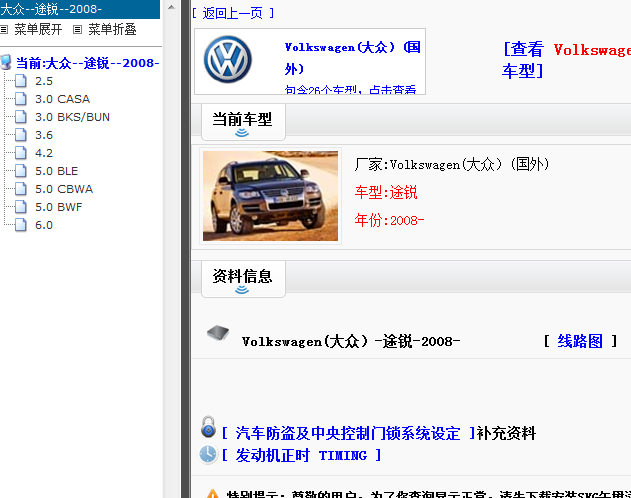The image size is (631, 498).
Task: Click the orange warning icon near 特别提示
Action: coord(212,494)
